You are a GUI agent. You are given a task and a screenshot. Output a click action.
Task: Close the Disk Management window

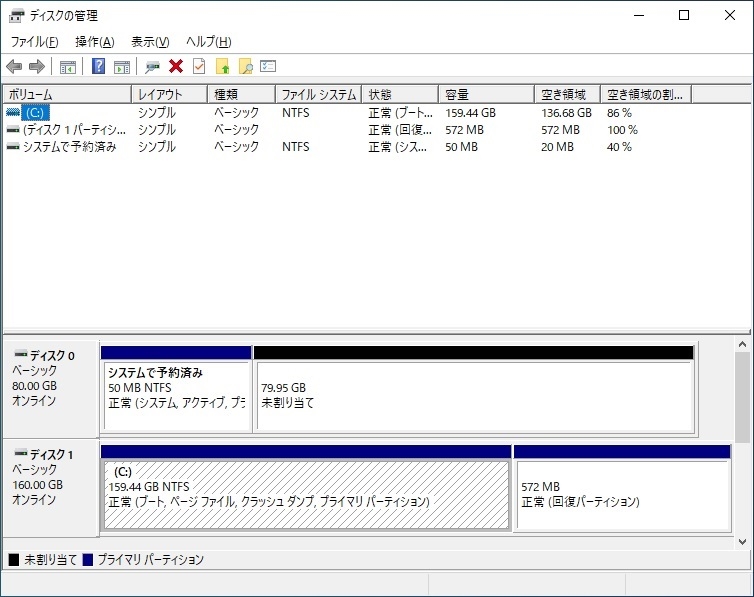pyautogui.click(x=729, y=15)
